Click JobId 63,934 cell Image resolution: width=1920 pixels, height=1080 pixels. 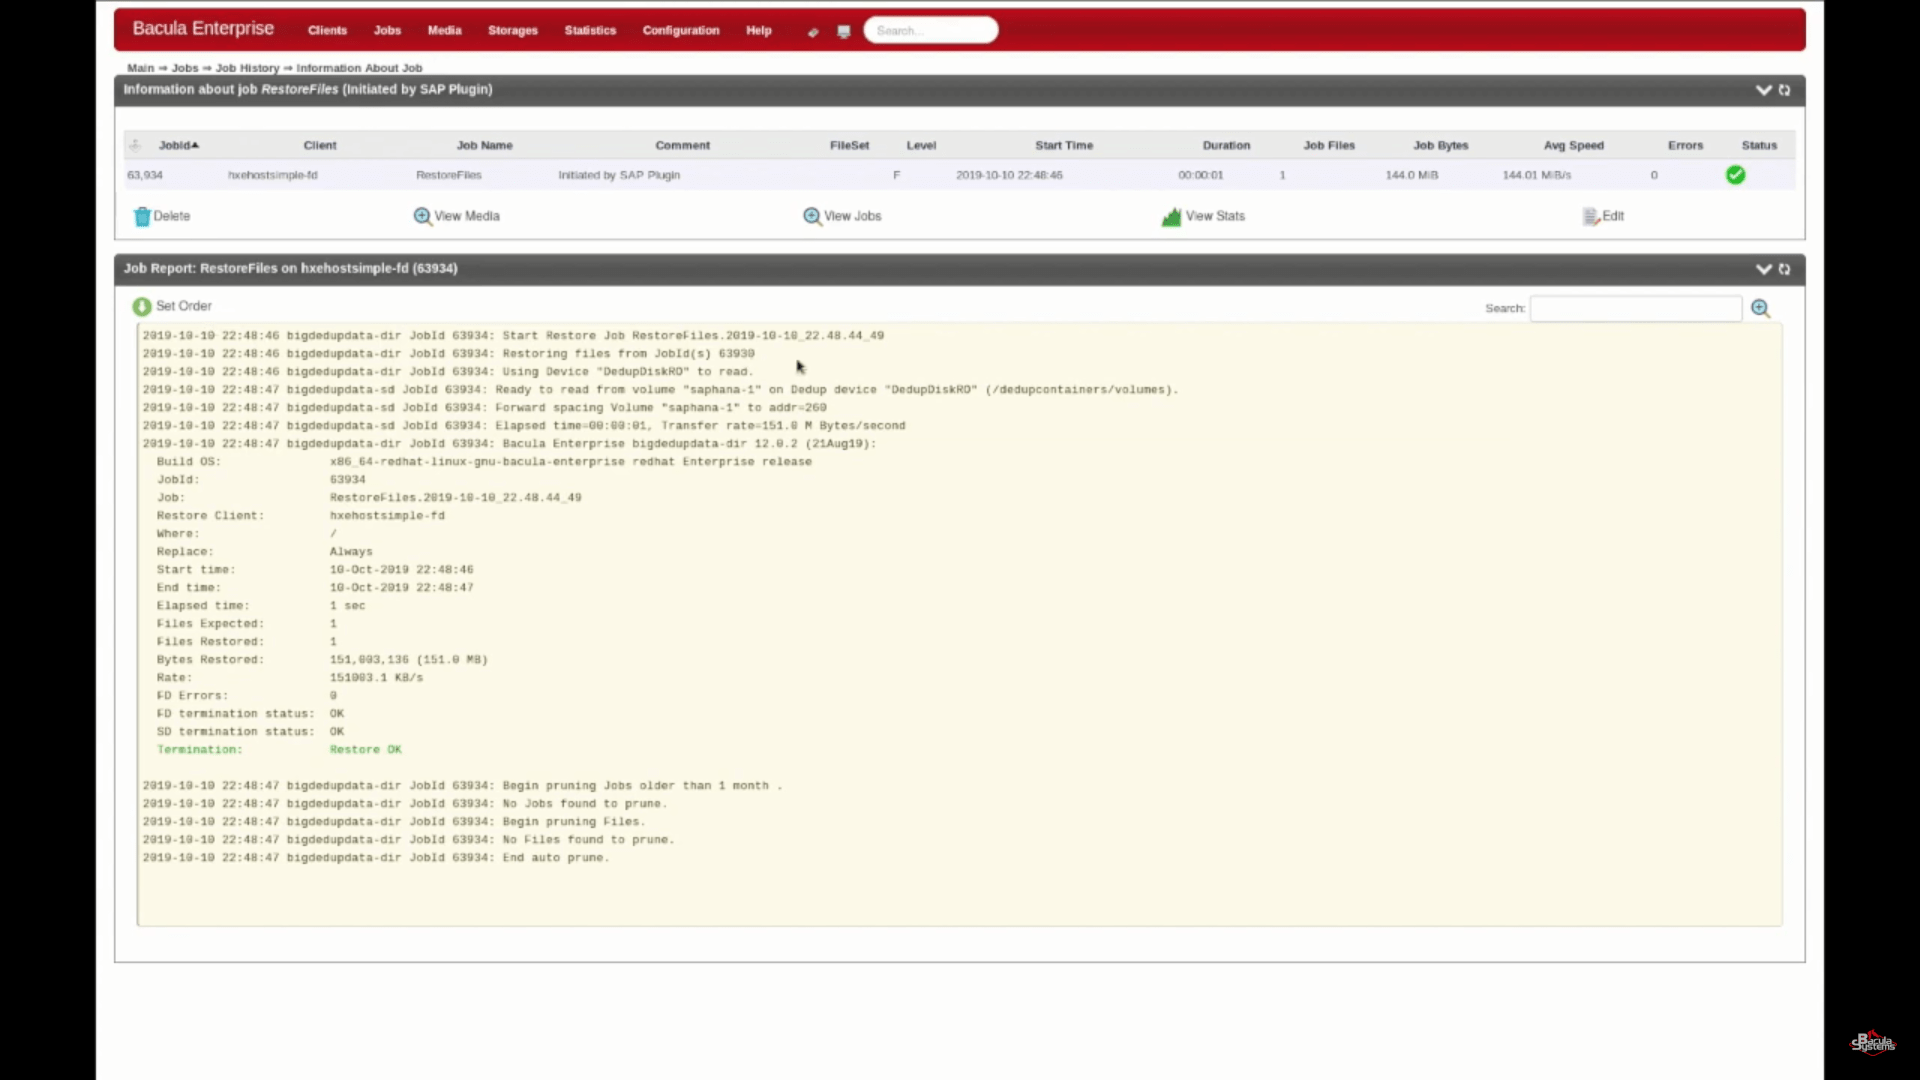[145, 175]
